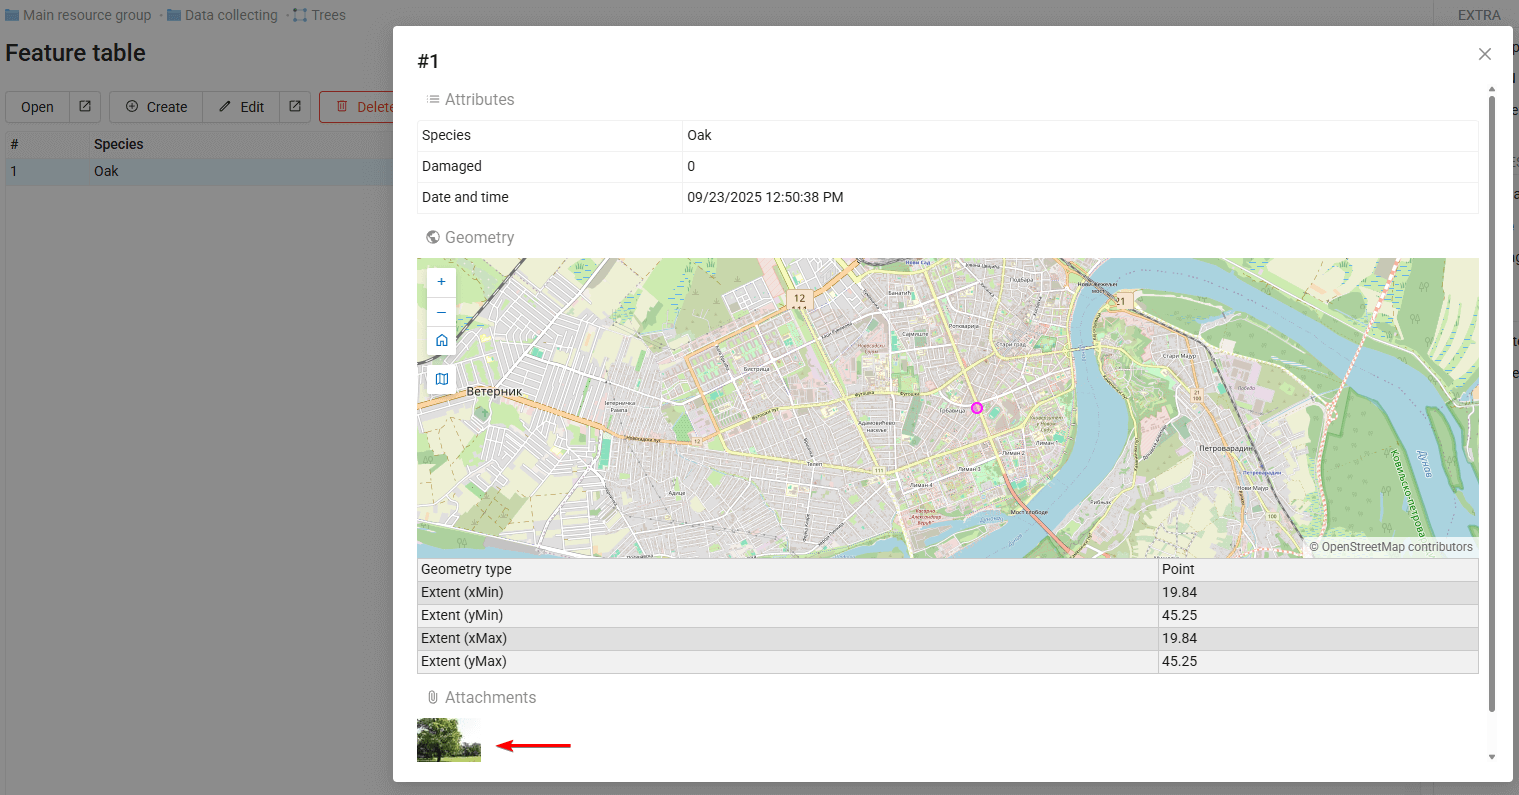The height and width of the screenshot is (795, 1519).
Task: Open the tree photo attachment thumbnail
Action: point(449,740)
